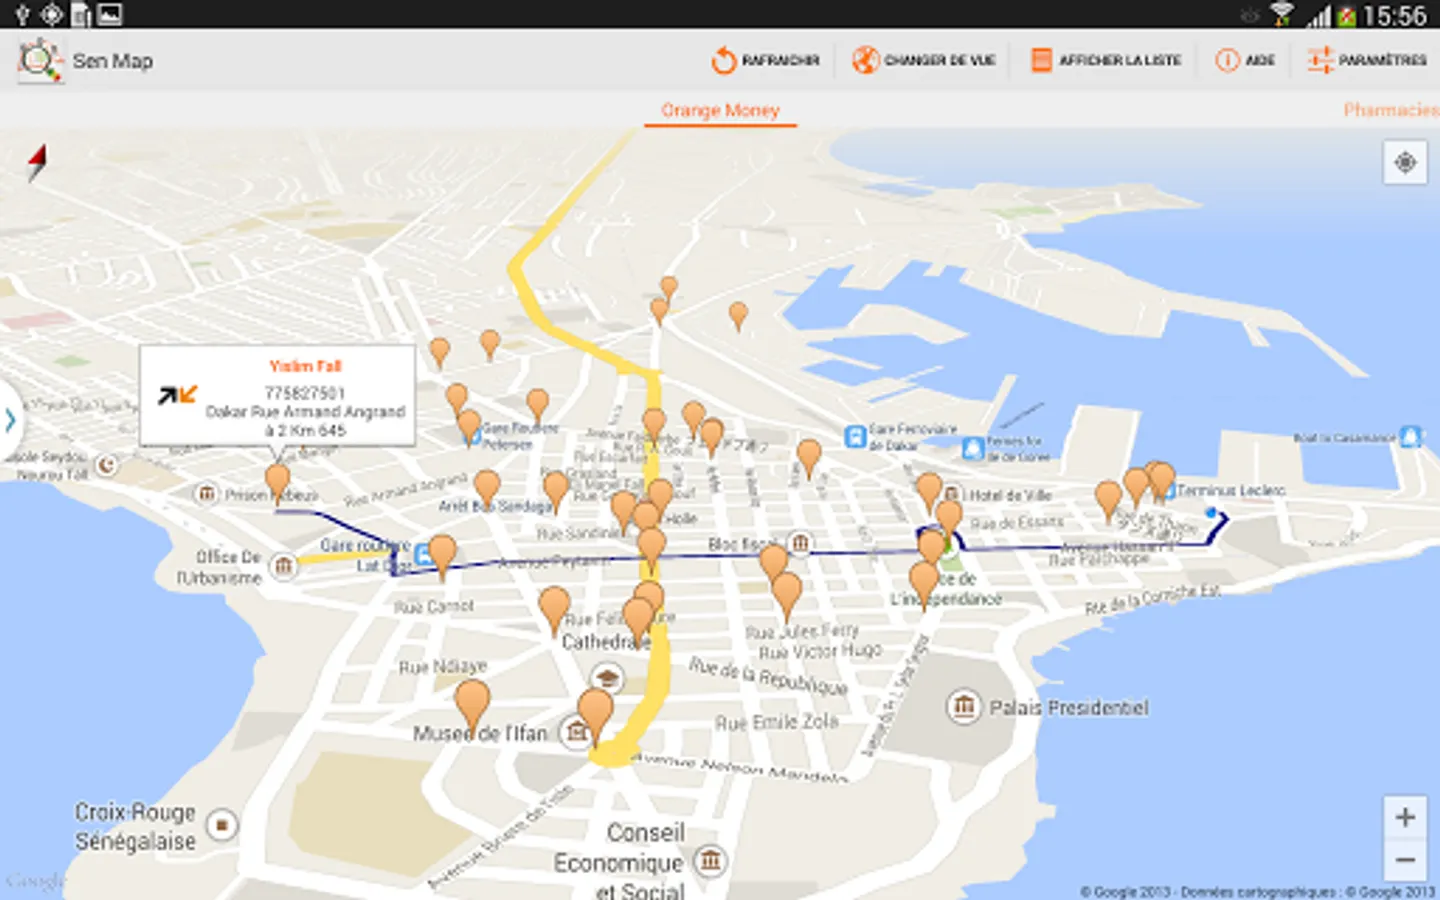Tap the marker left of Cathedrale label

tap(554, 610)
